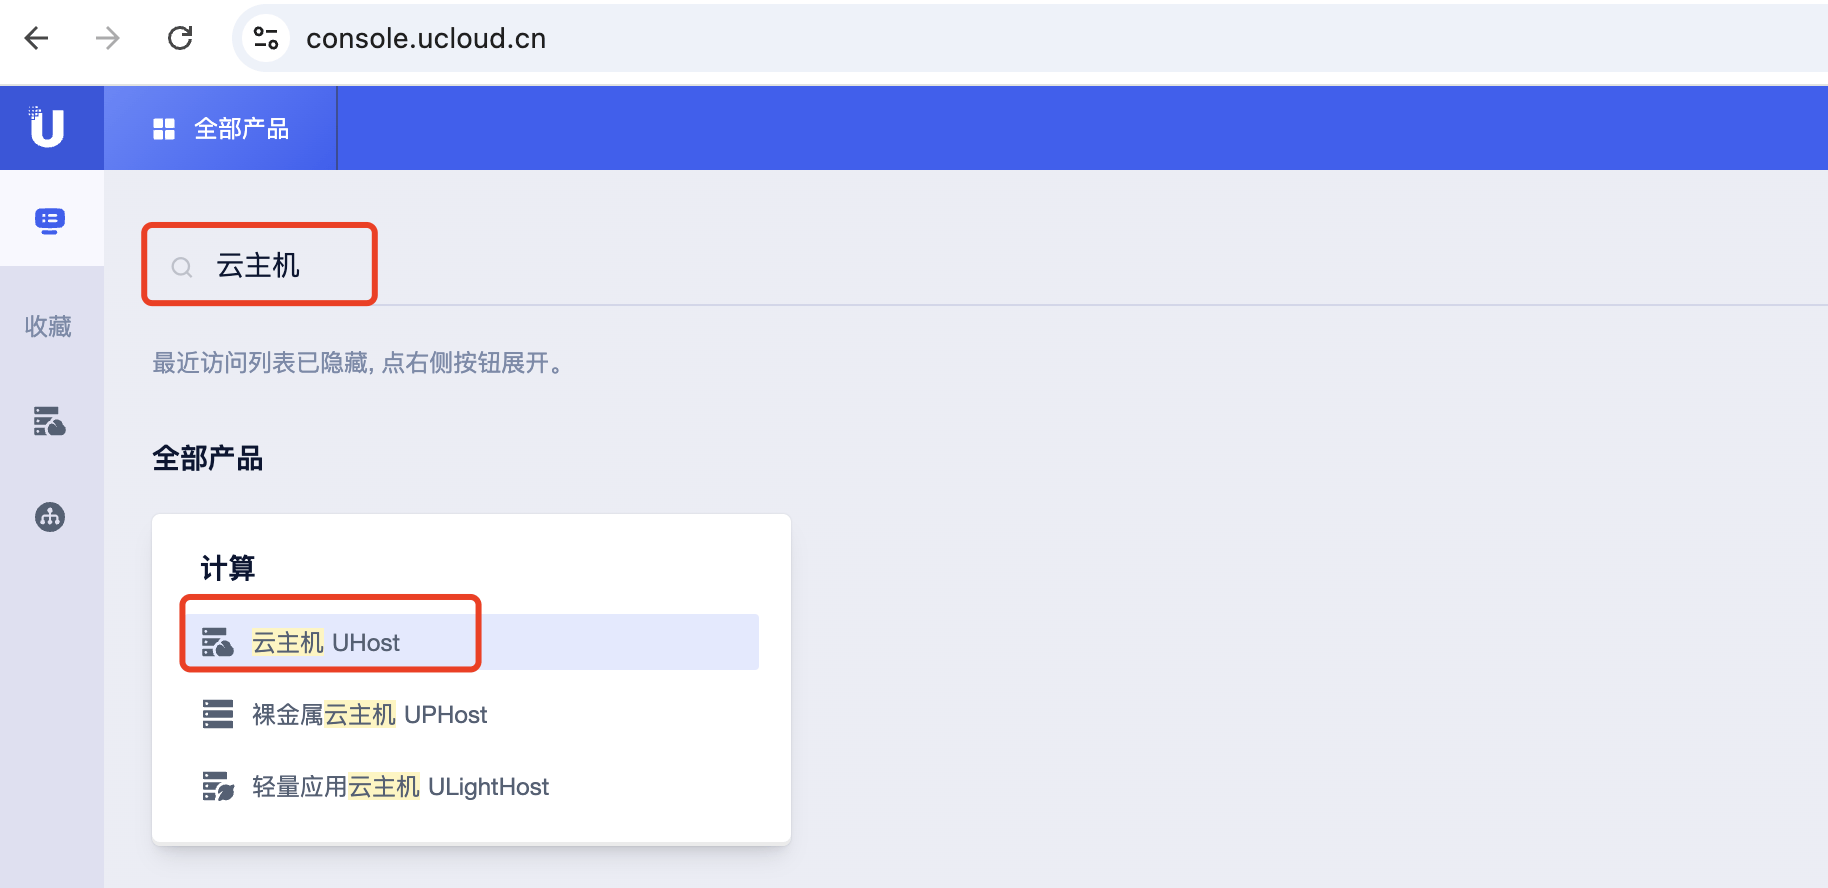The width and height of the screenshot is (1828, 888).
Task: Click the search field containing 云主机
Action: [270, 266]
